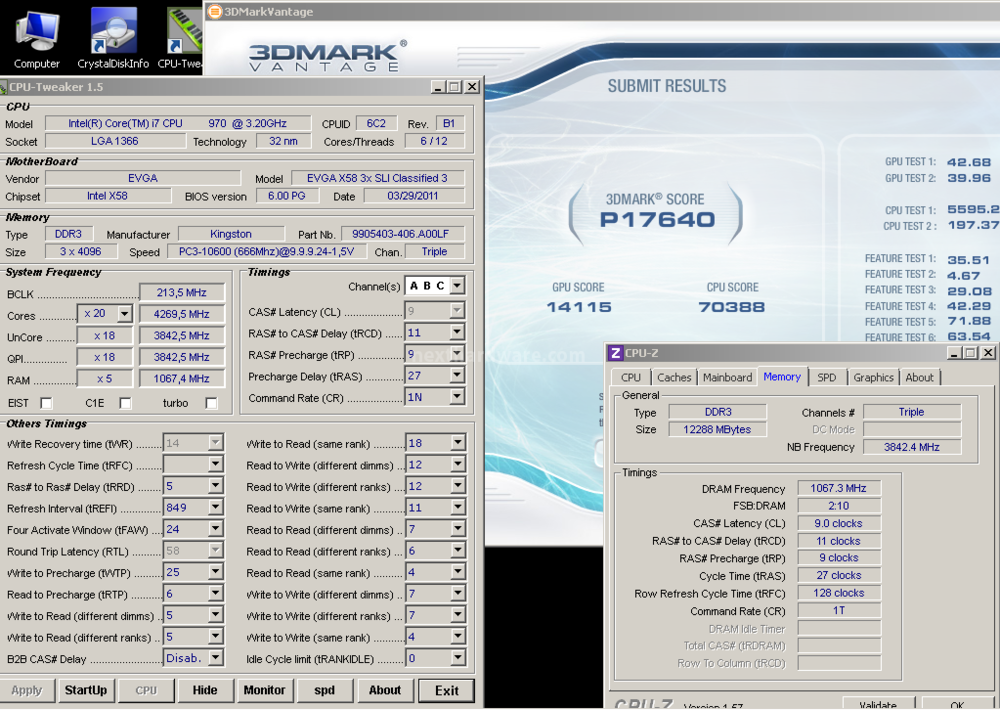The image size is (1000, 710).
Task: Open the SPD tab in CPU-Z
Action: [827, 378]
